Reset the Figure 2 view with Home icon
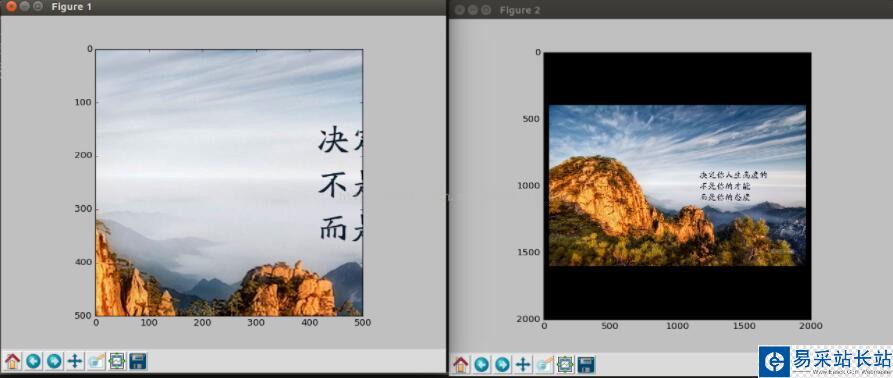893x378 pixels. coord(461,364)
